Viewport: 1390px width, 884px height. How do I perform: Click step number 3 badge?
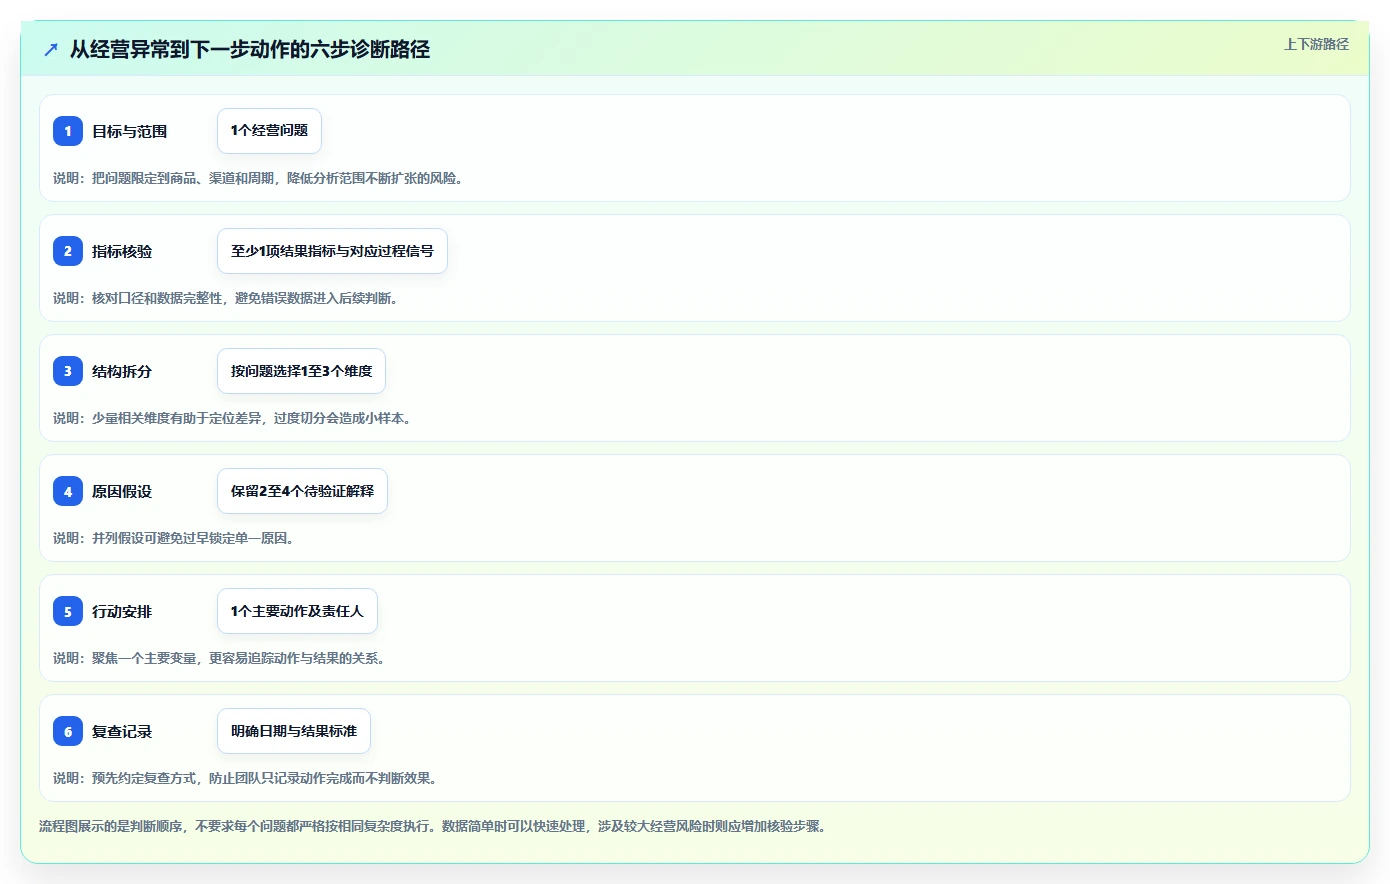(68, 371)
